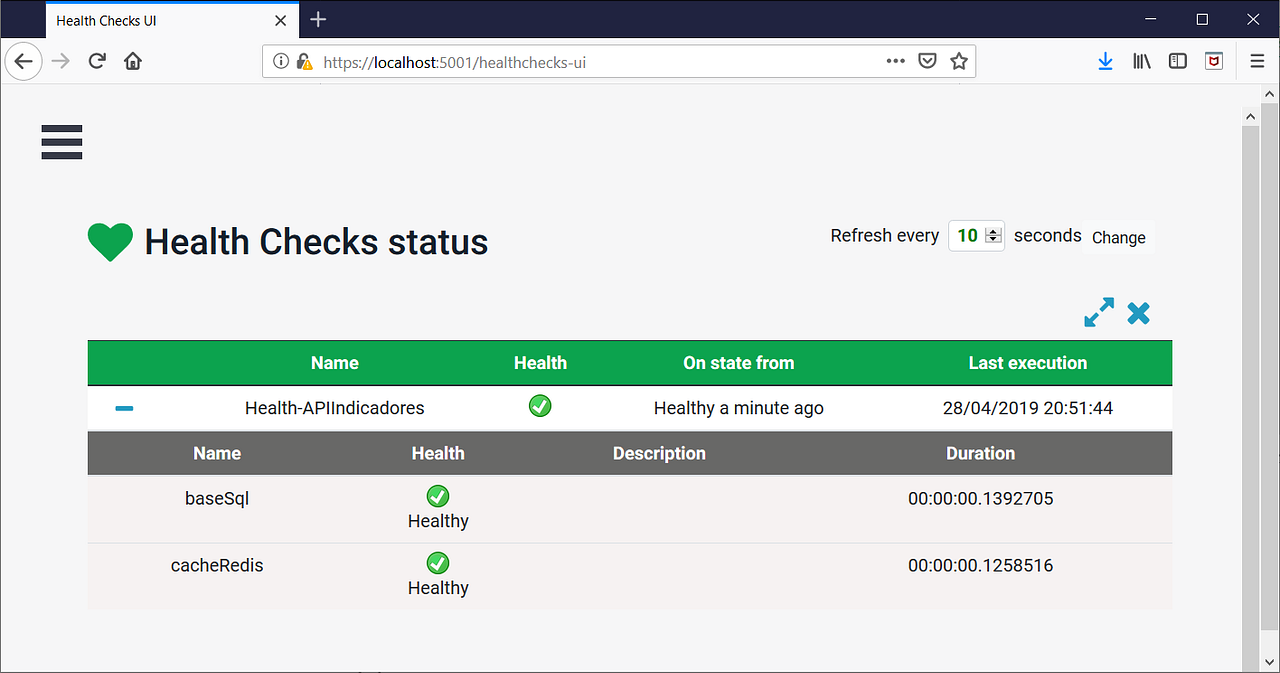Screen dimensions: 1280x673
Task: Click the Firefox downloads icon
Action: pyautogui.click(x=1105, y=61)
